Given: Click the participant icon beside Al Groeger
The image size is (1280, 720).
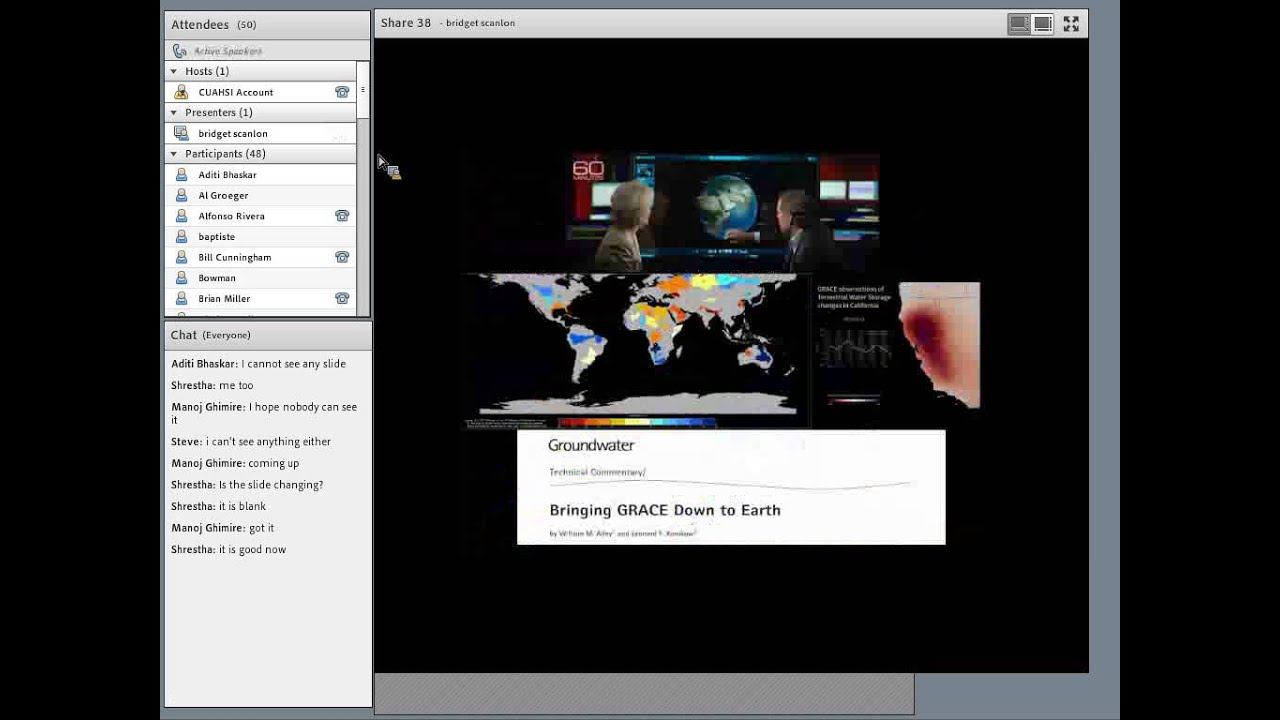Looking at the screenshot, I should [181, 196].
